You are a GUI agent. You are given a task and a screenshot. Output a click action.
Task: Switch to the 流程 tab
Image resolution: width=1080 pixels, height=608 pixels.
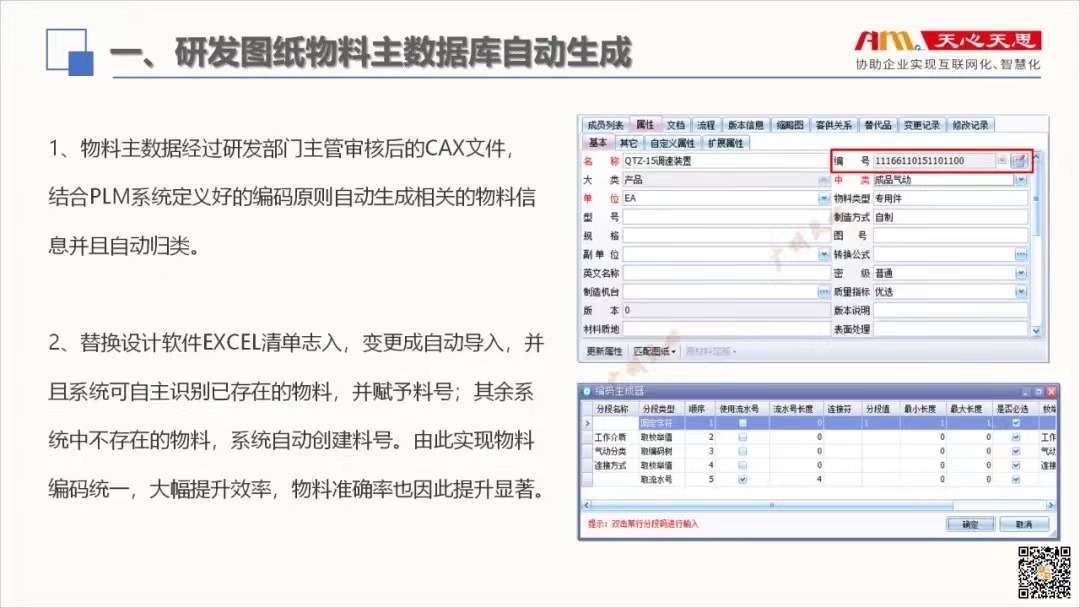coord(706,125)
